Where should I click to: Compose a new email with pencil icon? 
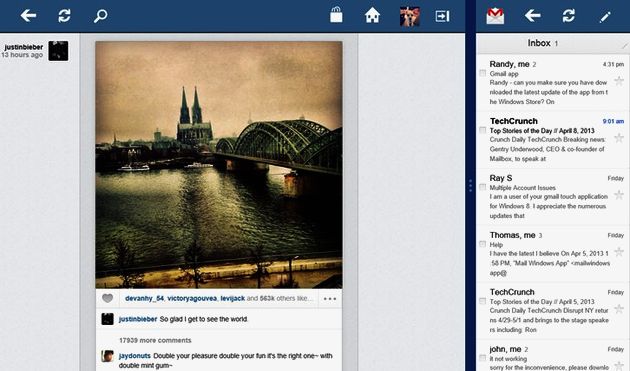click(x=605, y=16)
